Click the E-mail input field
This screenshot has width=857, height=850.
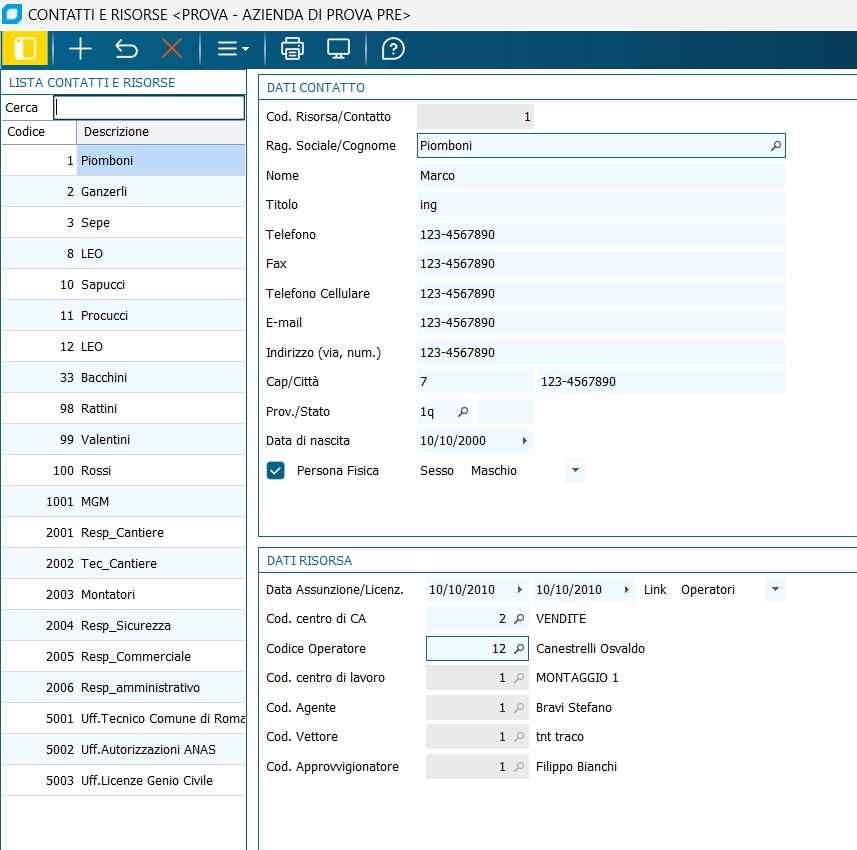coord(600,323)
